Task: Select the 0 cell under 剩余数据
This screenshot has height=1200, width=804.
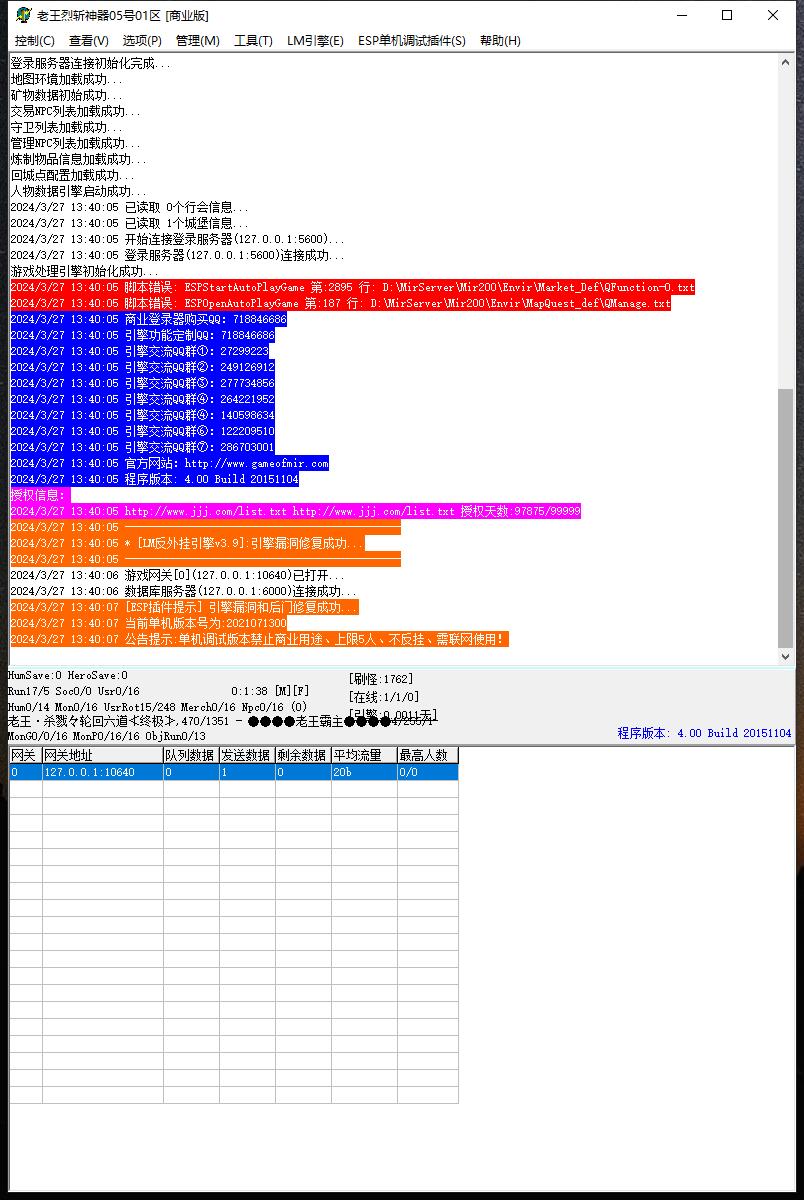Action: pyautogui.click(x=303, y=772)
